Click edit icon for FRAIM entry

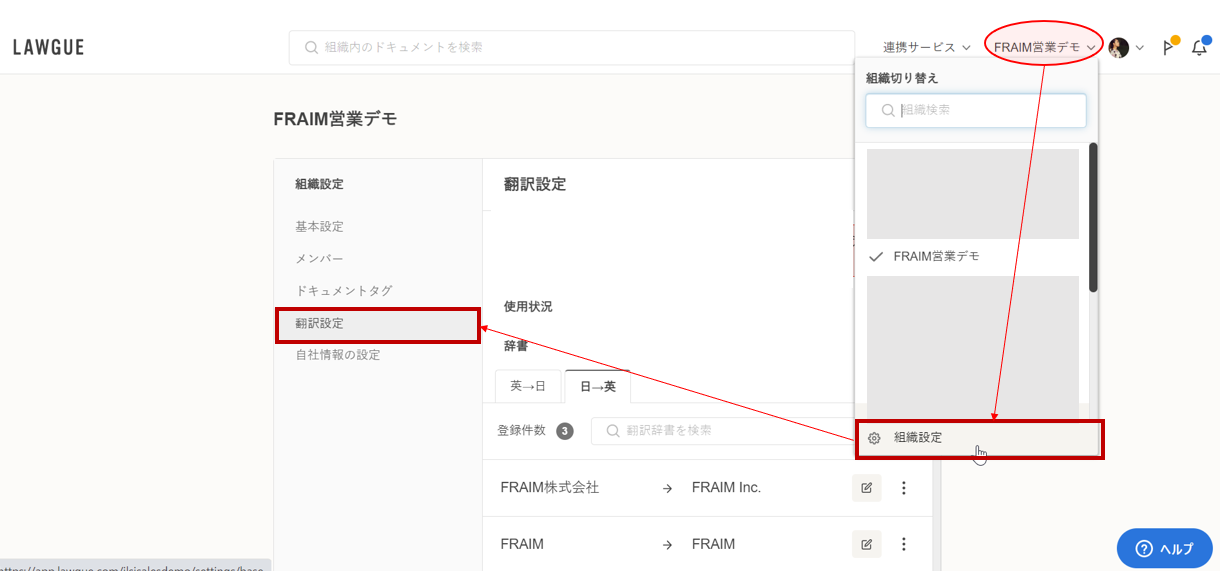[x=866, y=544]
